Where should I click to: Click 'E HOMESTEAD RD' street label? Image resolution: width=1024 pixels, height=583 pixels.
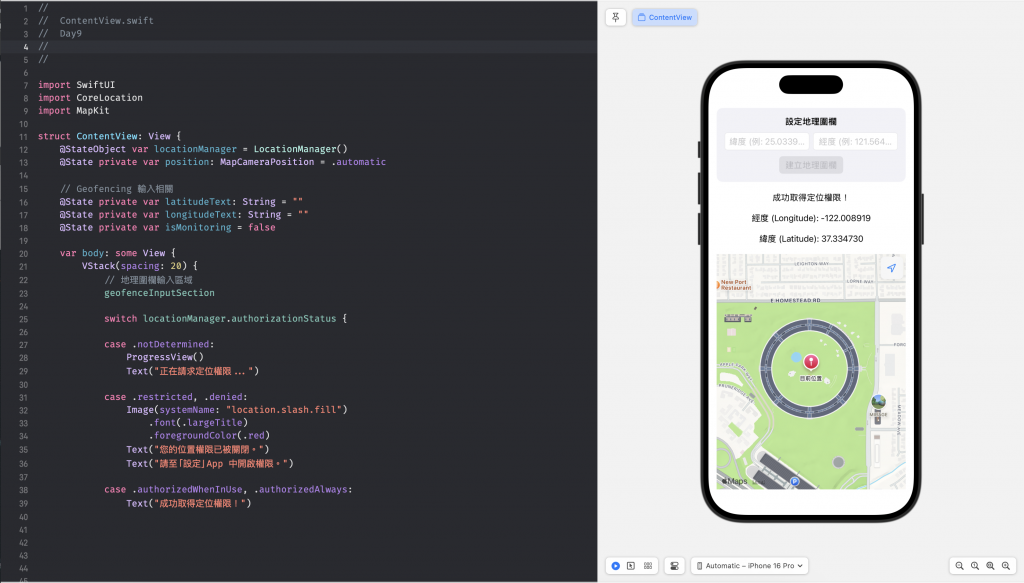pyautogui.click(x=795, y=301)
